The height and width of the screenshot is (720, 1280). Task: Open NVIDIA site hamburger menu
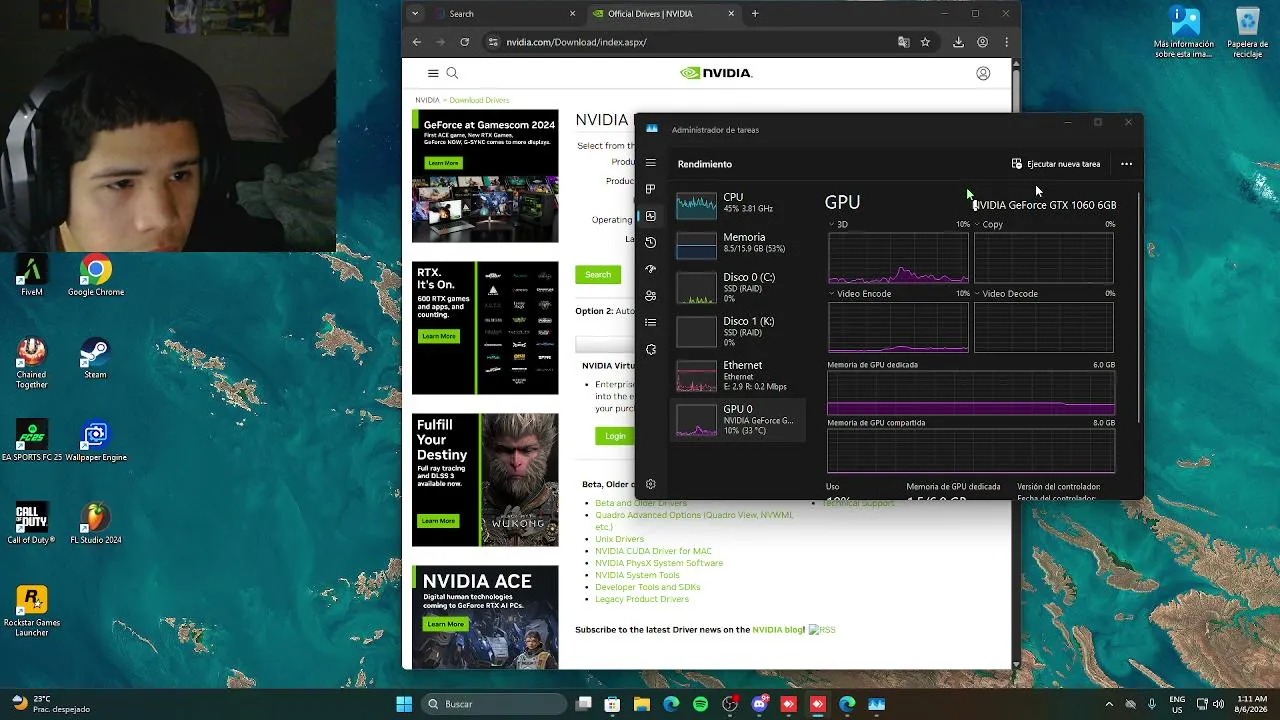433,73
